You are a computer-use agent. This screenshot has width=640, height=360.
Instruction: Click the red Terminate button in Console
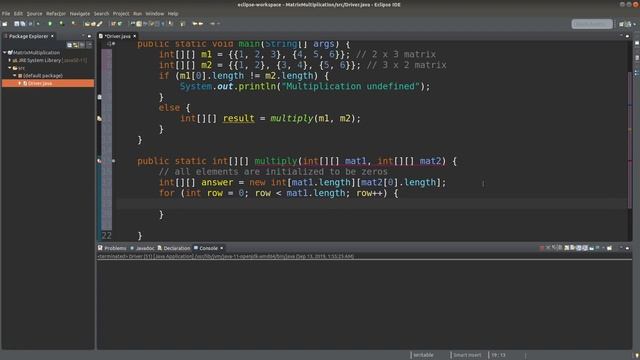(542, 248)
